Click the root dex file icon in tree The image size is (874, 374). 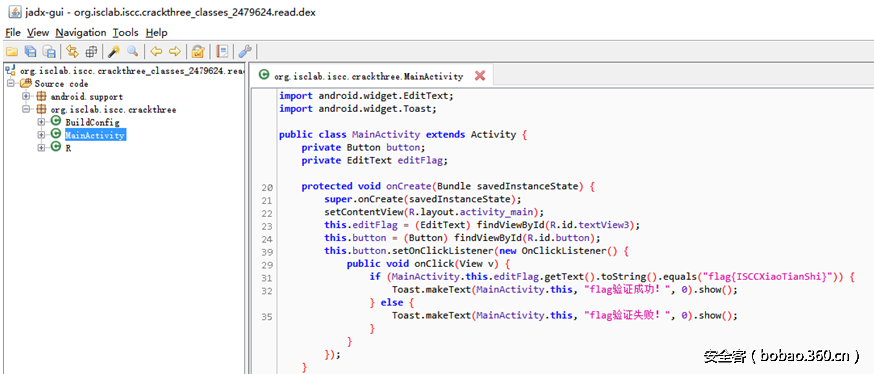(x=11, y=70)
